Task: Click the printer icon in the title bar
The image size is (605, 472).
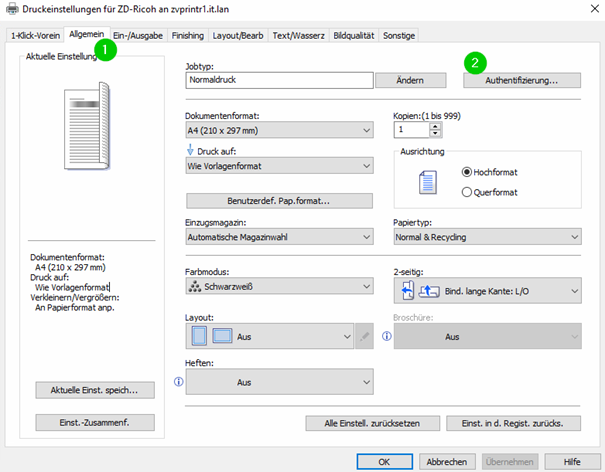Action: click(x=12, y=11)
